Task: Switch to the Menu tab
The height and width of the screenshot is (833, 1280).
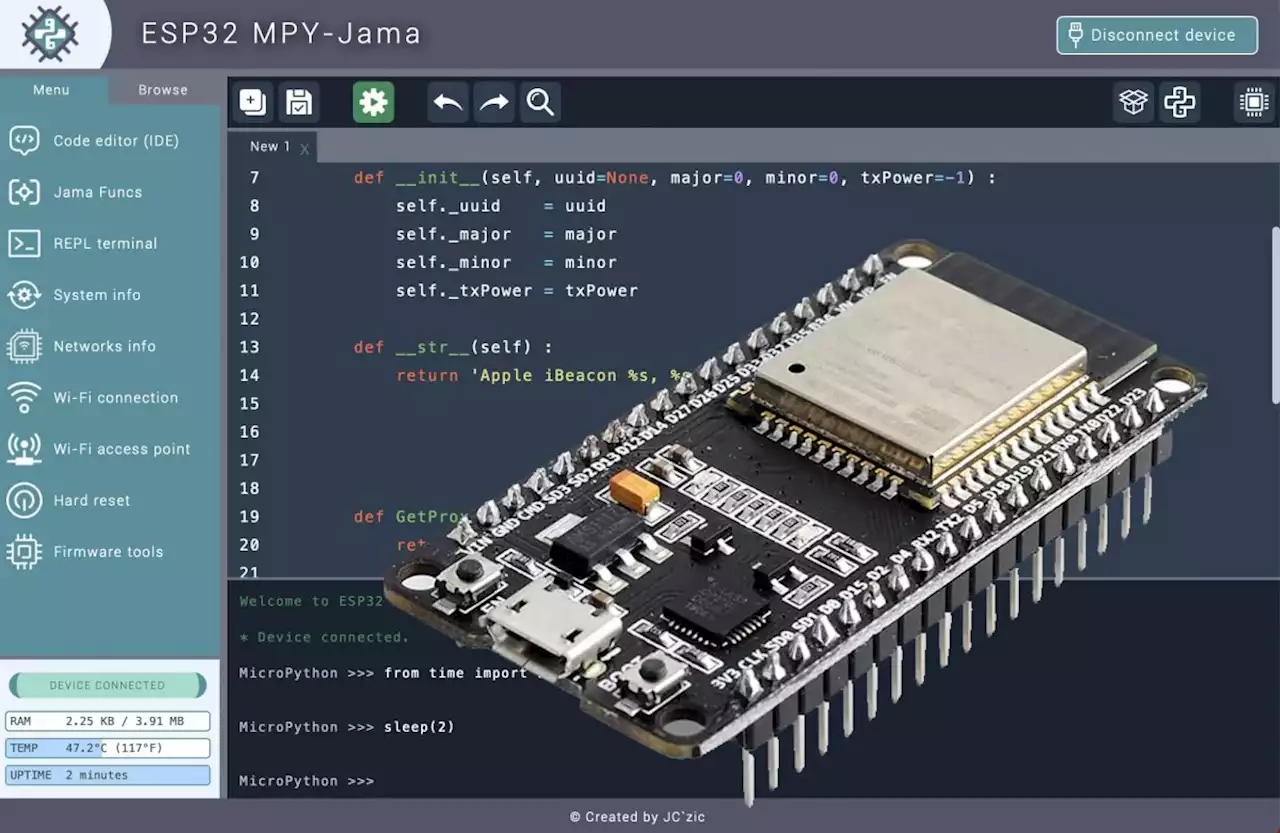Action: pos(51,90)
